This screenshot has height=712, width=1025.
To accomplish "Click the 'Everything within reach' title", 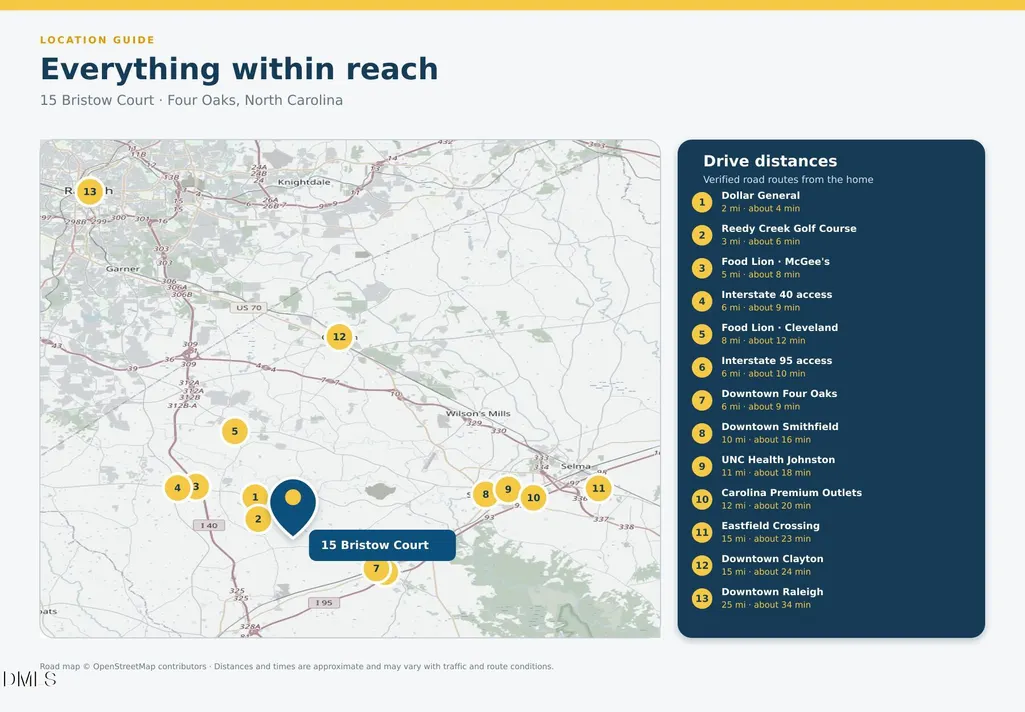I will [x=239, y=69].
